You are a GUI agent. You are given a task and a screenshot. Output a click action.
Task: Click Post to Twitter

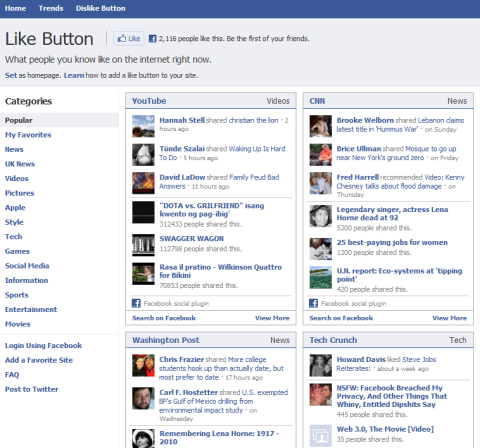coord(32,389)
